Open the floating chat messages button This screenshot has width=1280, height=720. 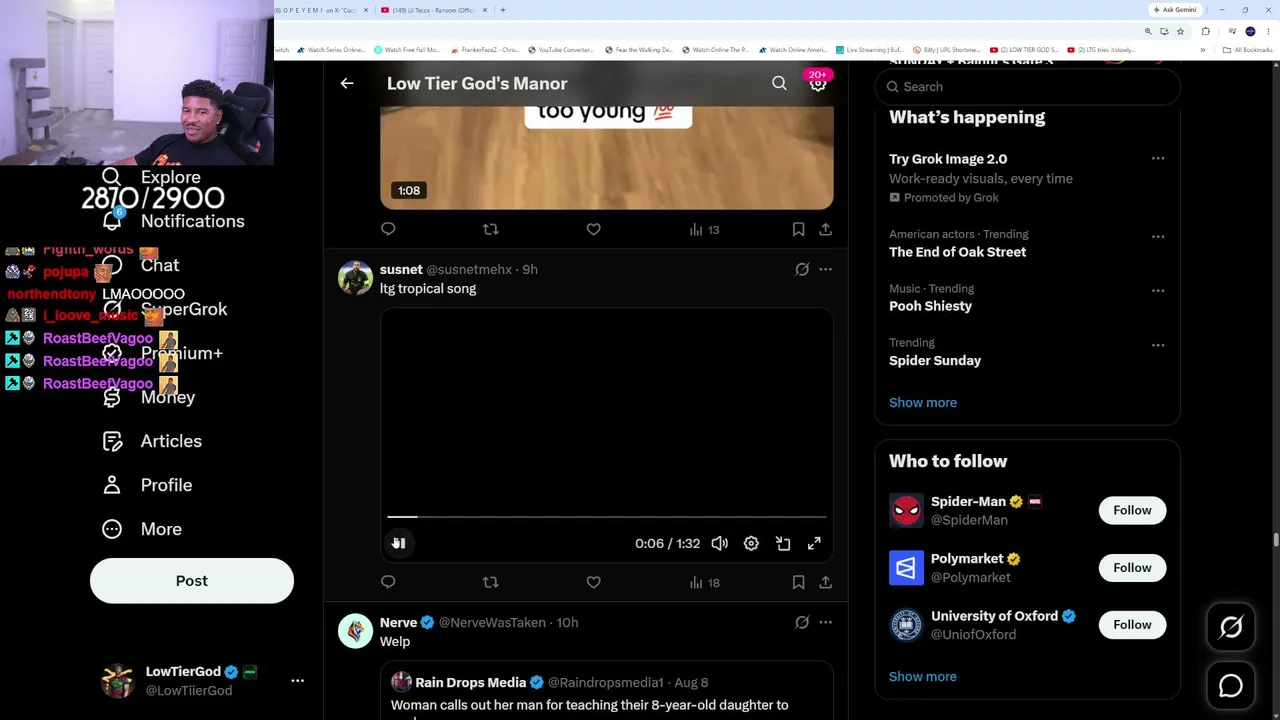coord(1231,686)
